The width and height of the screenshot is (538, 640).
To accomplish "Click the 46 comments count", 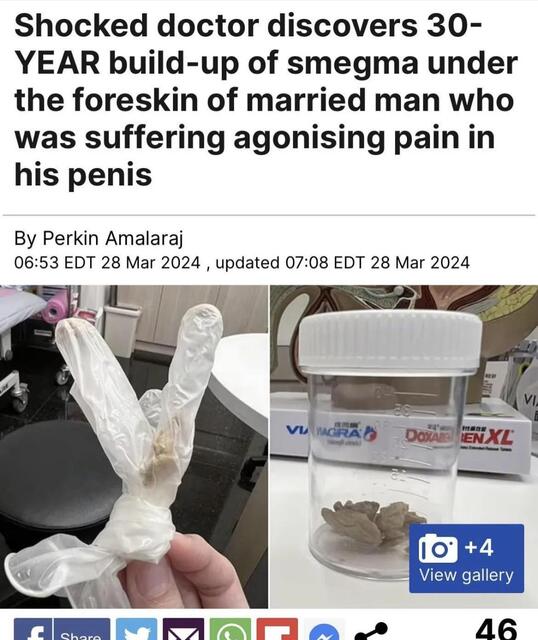I will point(496,629).
